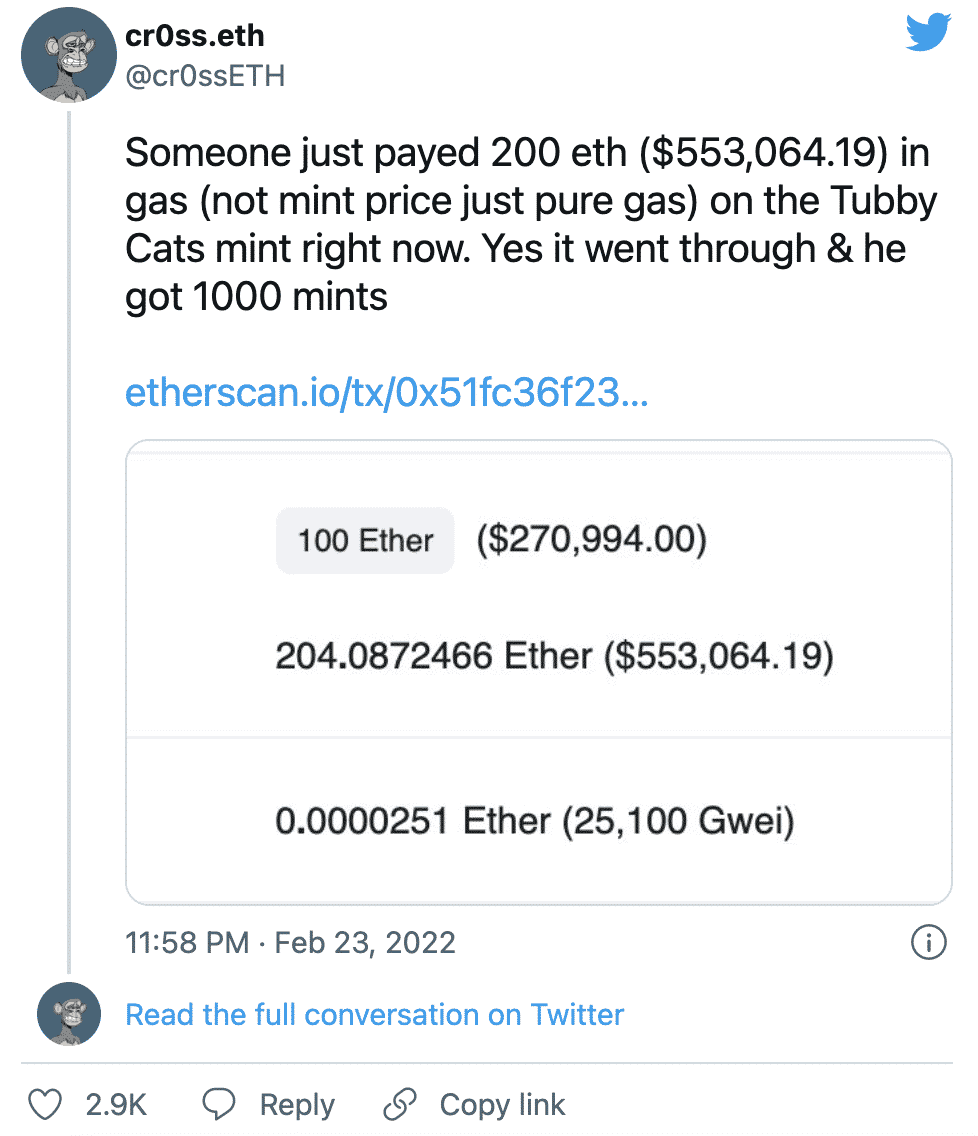Image resolution: width=978 pixels, height=1136 pixels.
Task: Click the Twitter bird logo
Action: coord(929,31)
